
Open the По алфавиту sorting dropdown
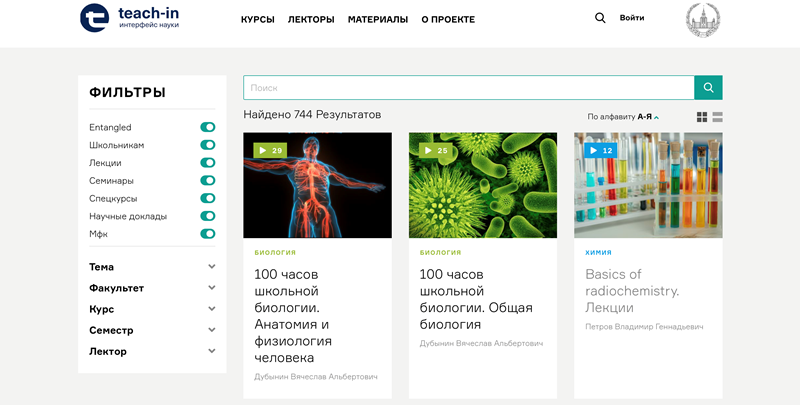click(x=623, y=117)
